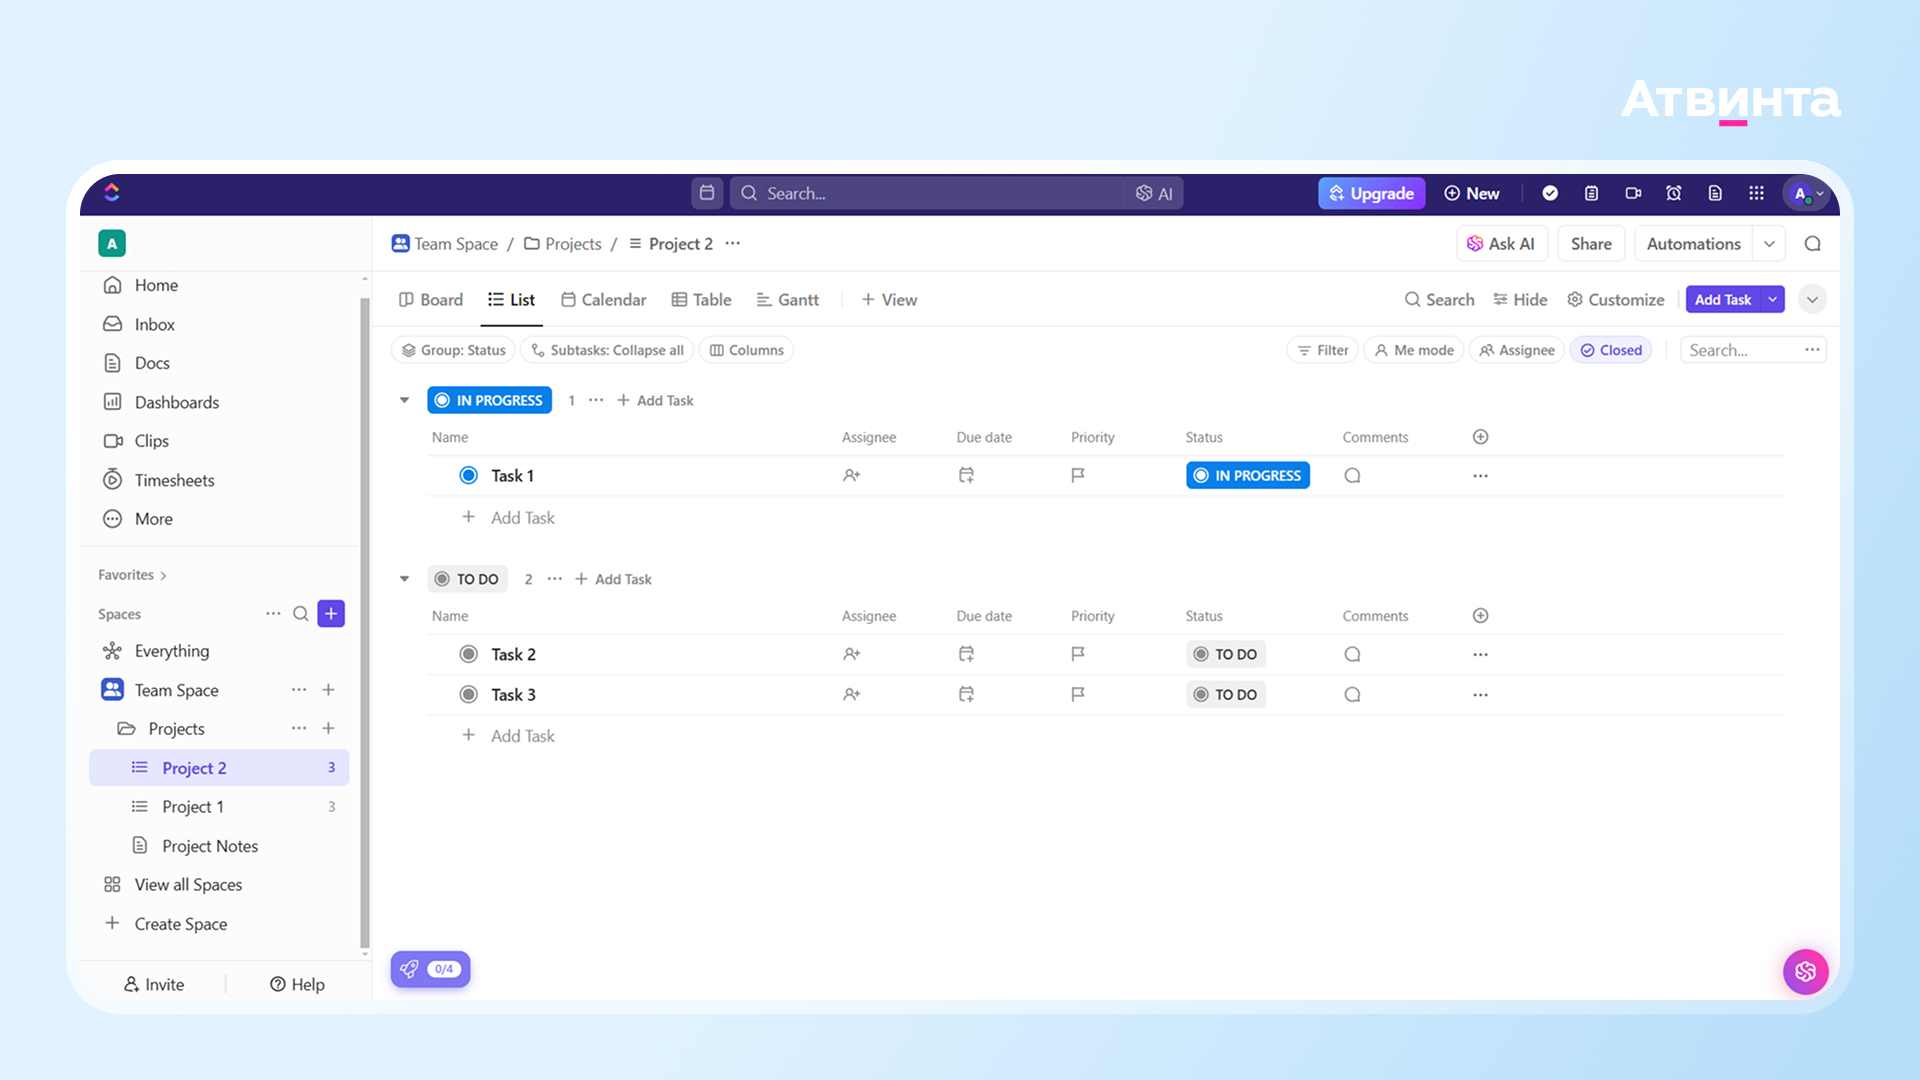Collapse the IN PROGRESS group
The image size is (1920, 1080).
point(404,400)
